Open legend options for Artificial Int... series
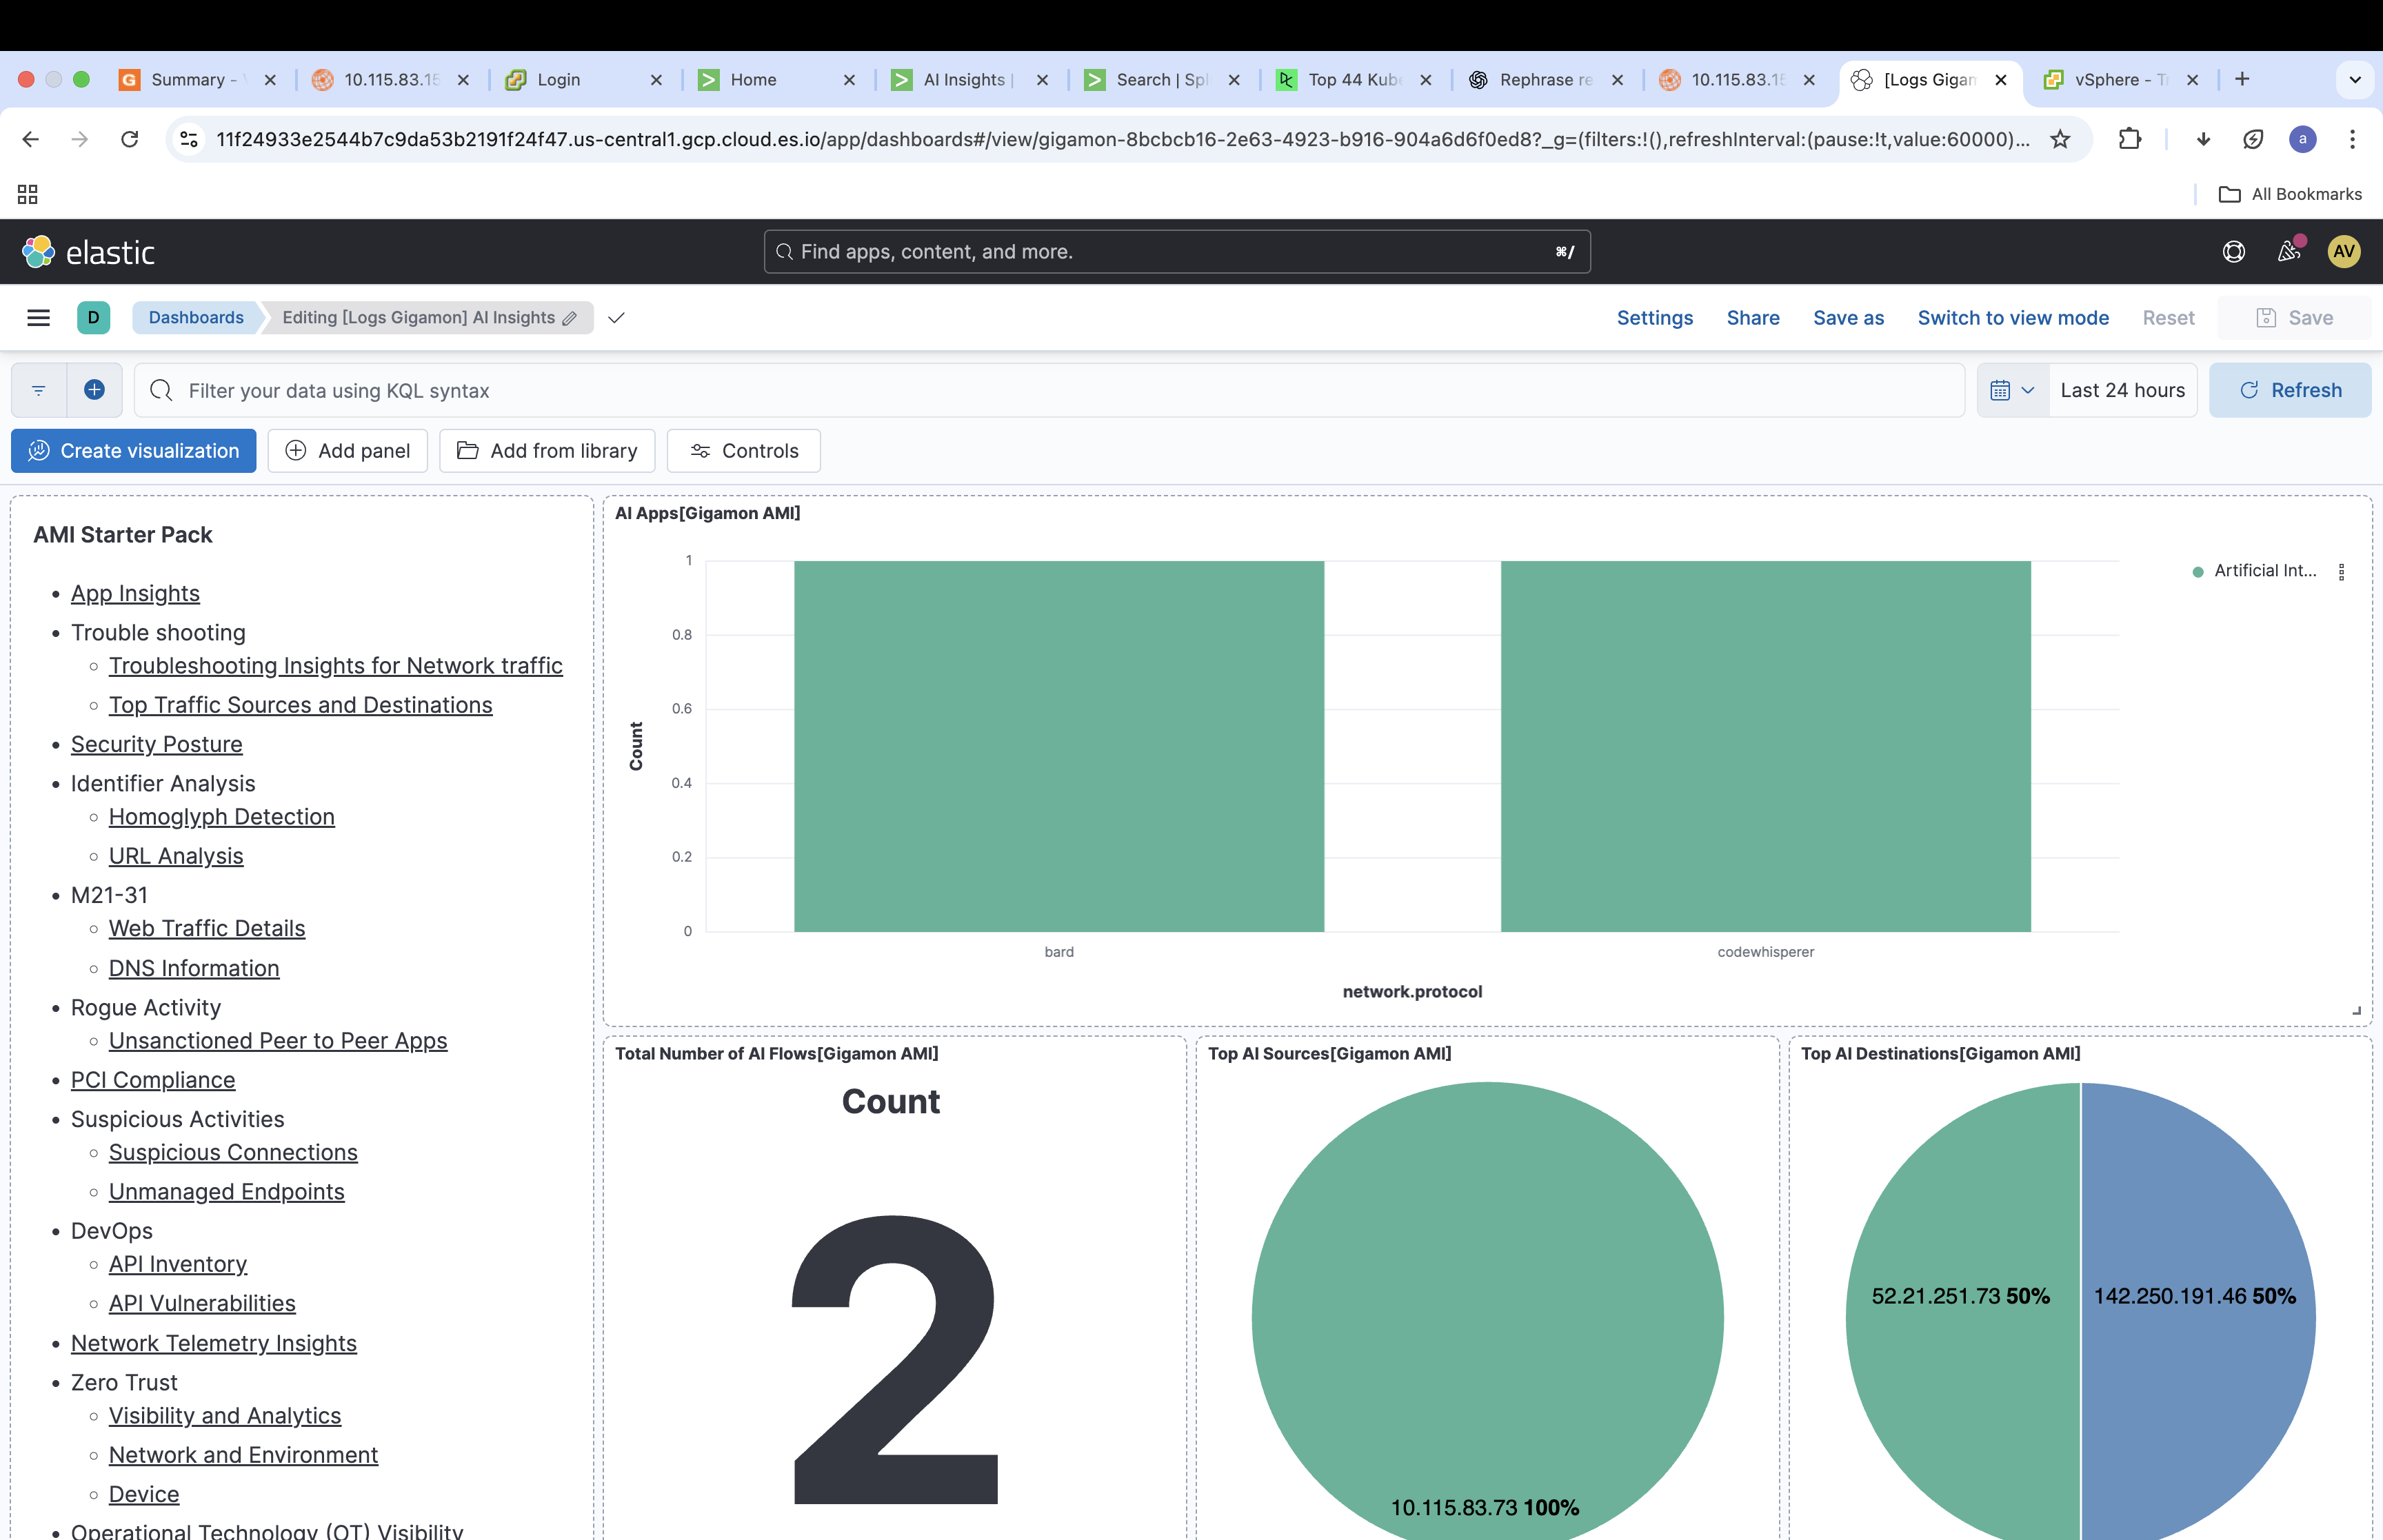Screen dimensions: 2383x1540 [2341, 571]
